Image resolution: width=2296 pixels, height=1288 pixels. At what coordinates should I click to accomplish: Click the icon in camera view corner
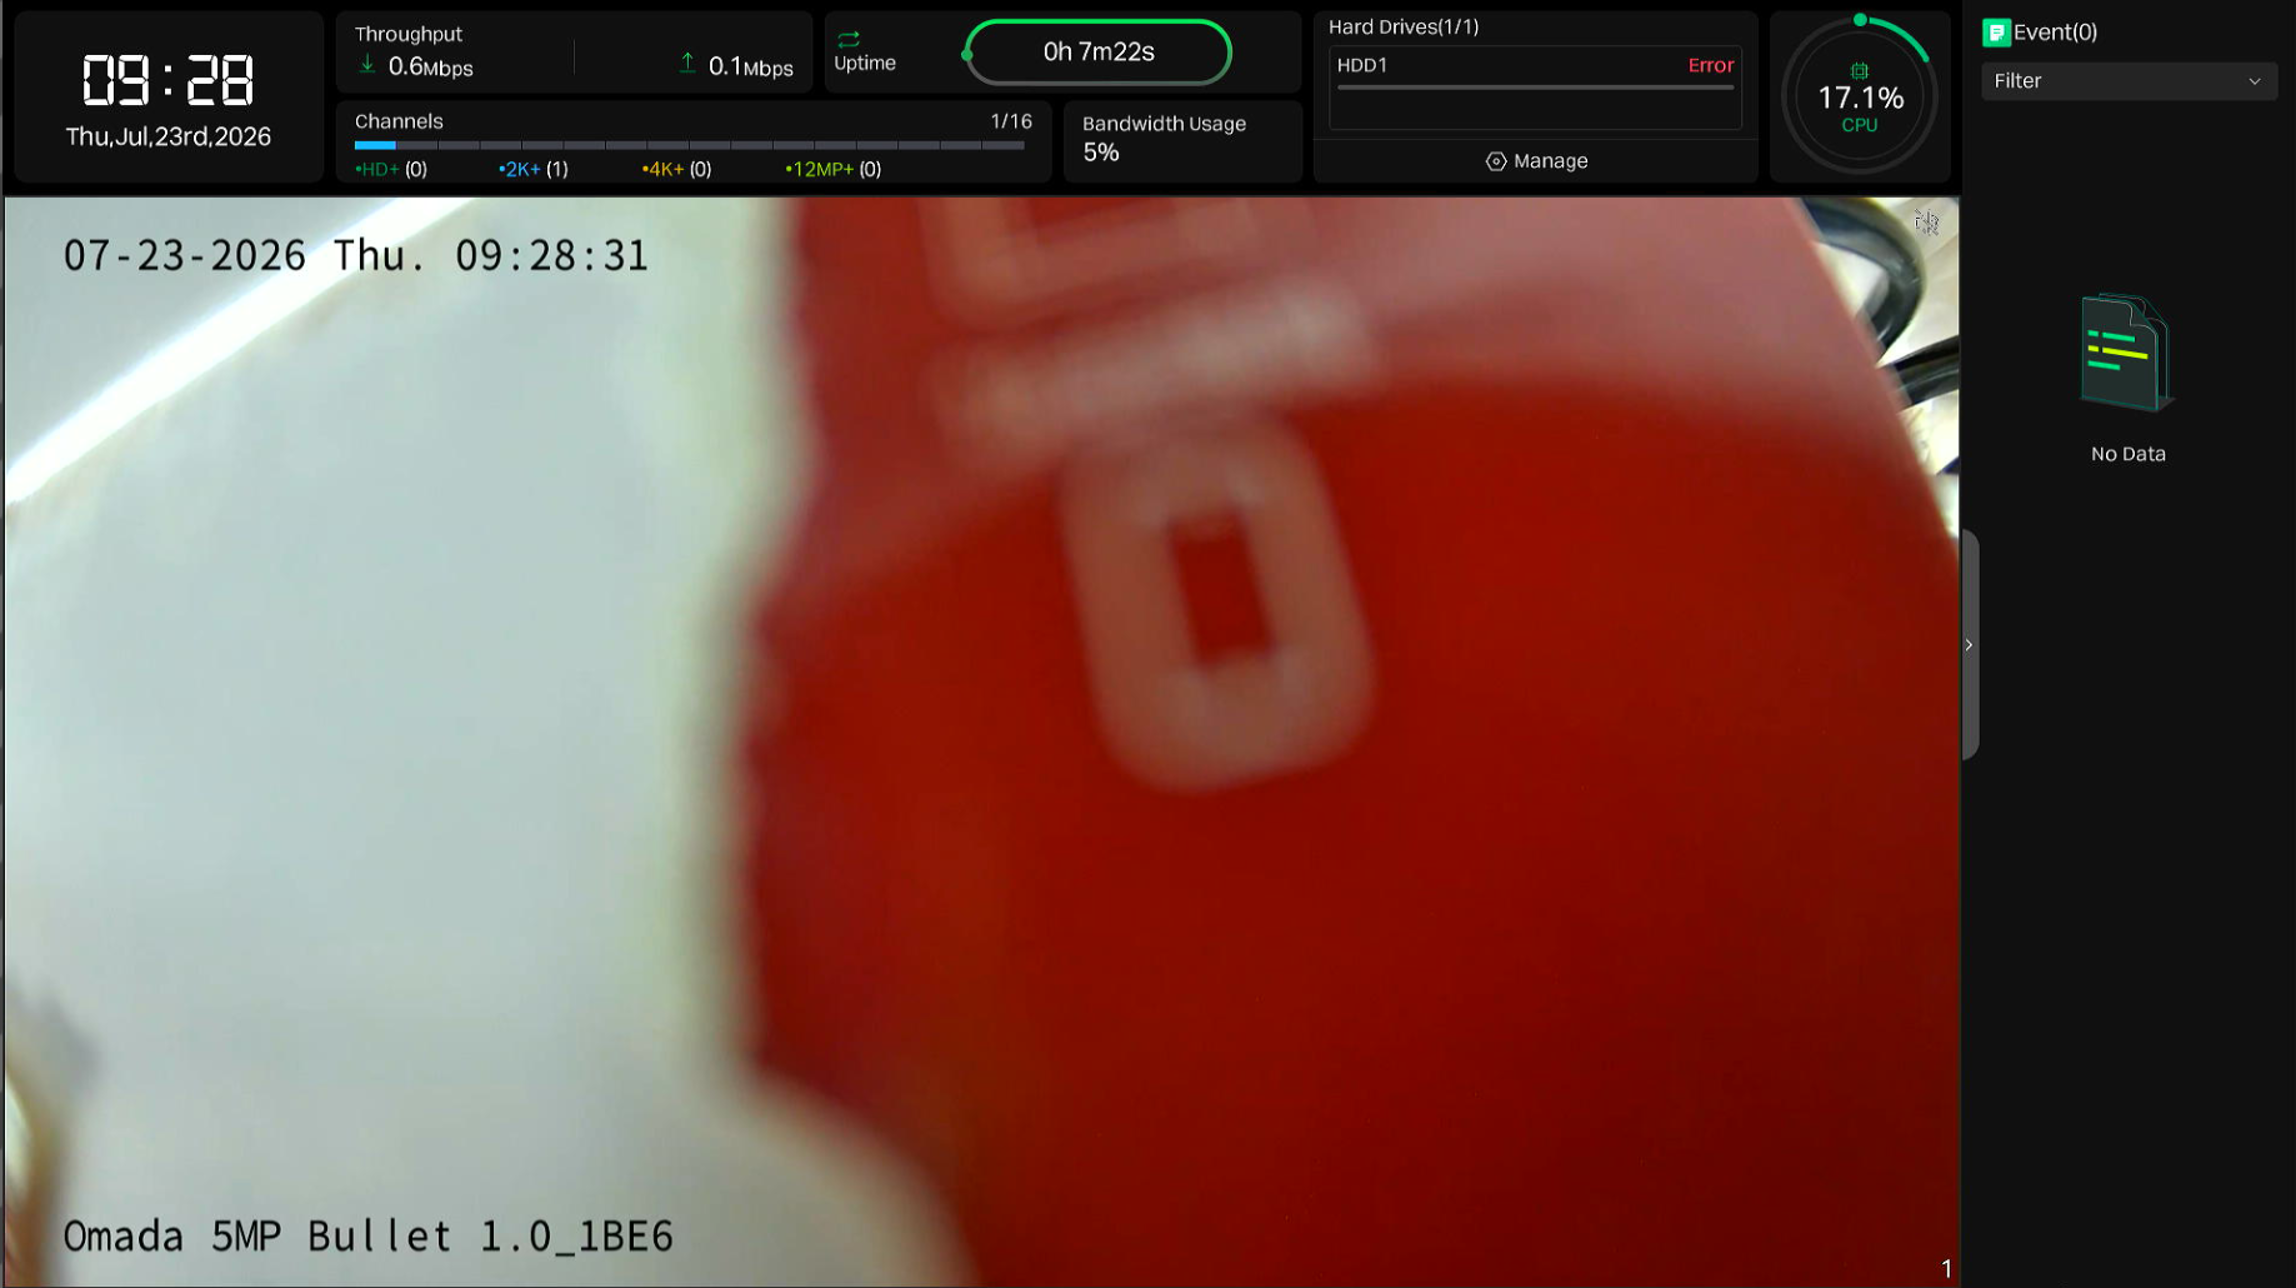[x=1926, y=221]
